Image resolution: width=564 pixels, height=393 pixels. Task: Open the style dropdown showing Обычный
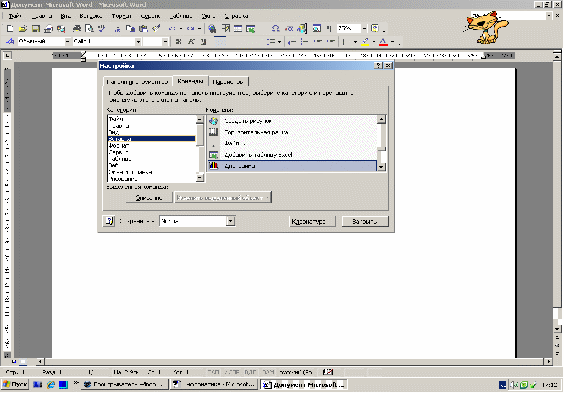point(67,42)
